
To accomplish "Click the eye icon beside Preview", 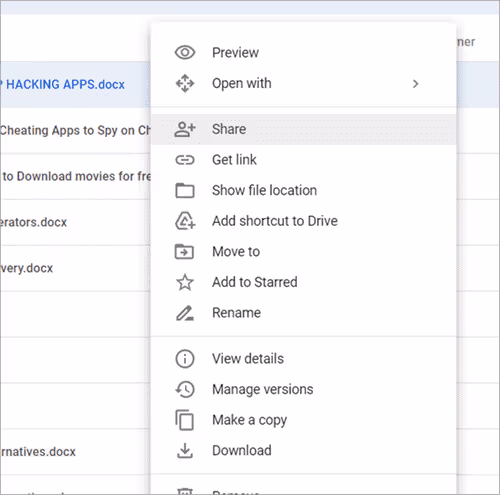I will (x=185, y=52).
